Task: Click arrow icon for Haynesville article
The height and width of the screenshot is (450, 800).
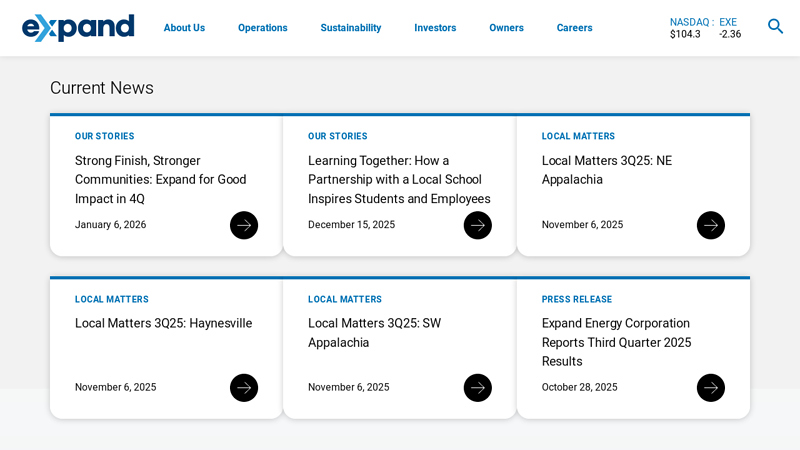Action: coord(244,388)
